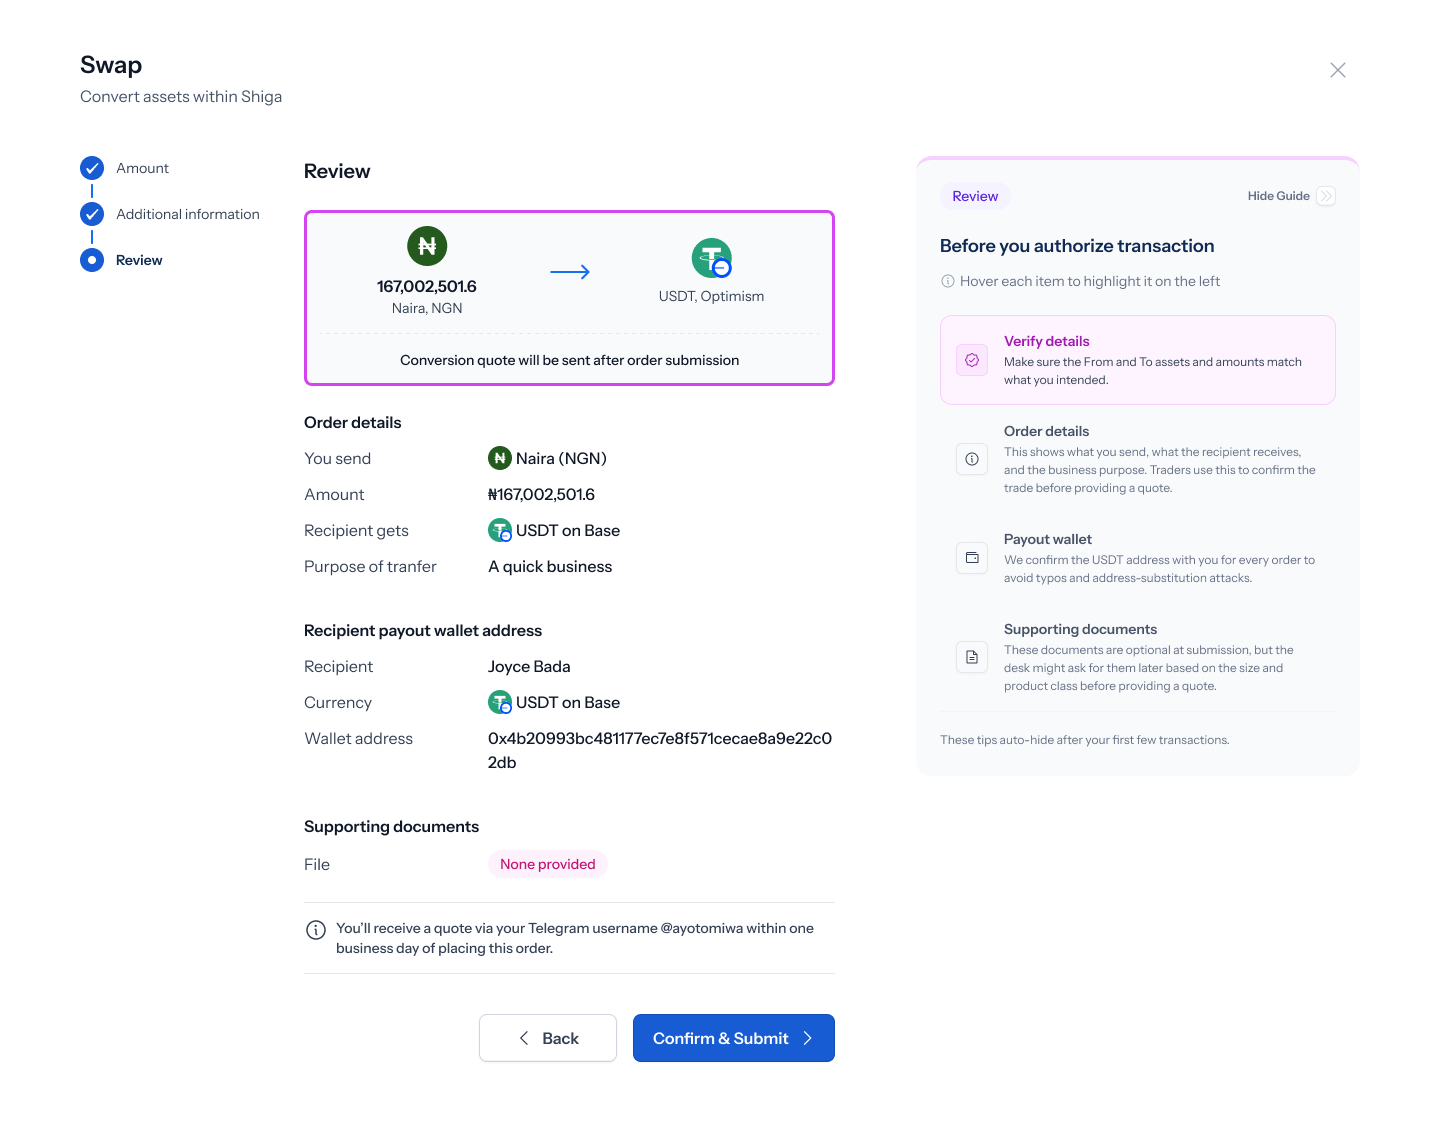This screenshot has width=1440, height=1134.
Task: Click the amount ₦167,002,501.6 in Order details
Action: pyautogui.click(x=541, y=494)
